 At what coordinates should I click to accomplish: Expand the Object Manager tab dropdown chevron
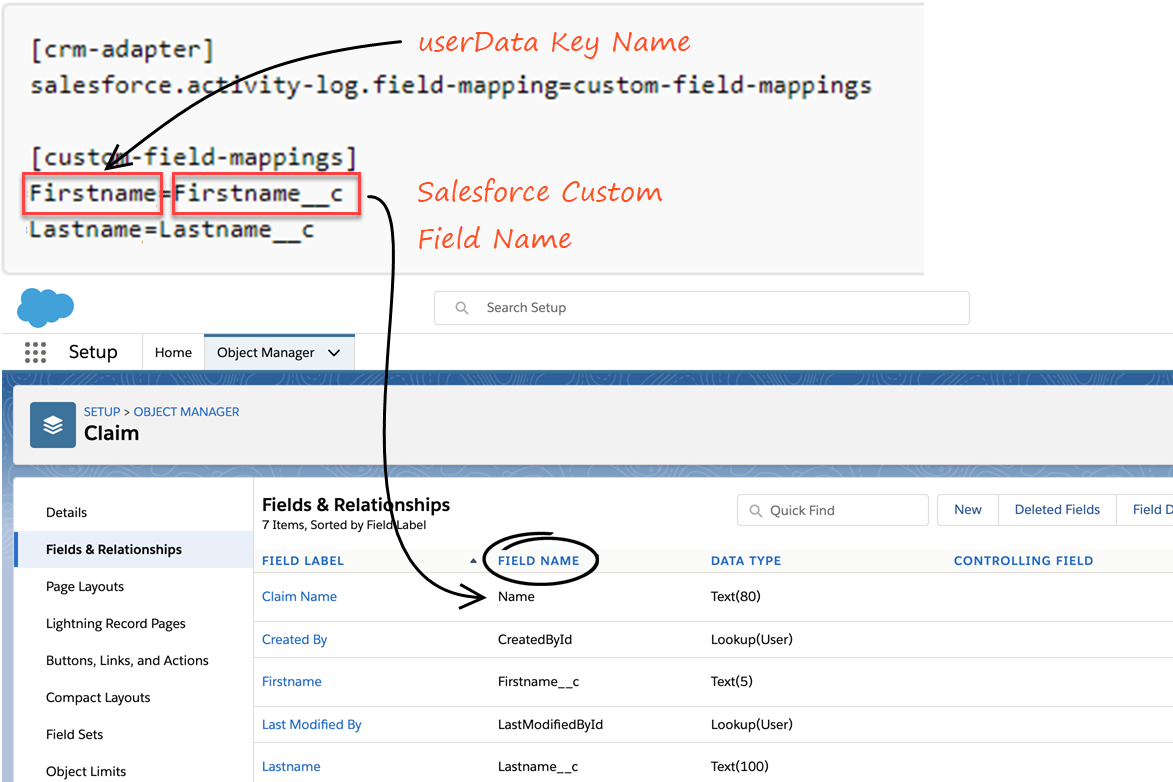coord(334,353)
